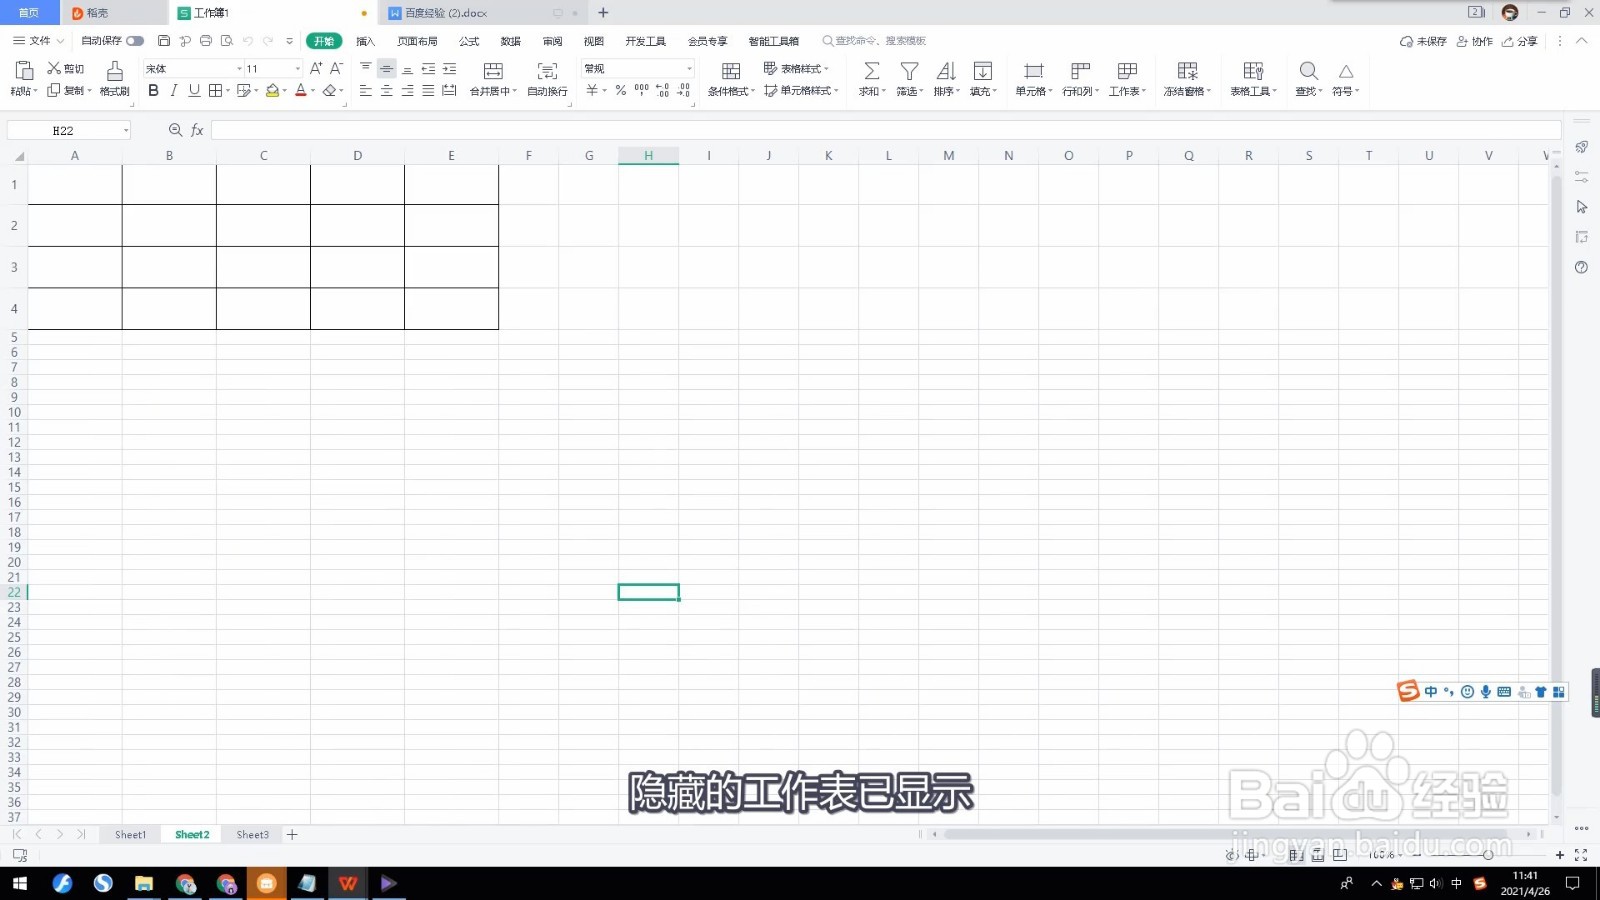Toggle italic formatting
1600x900 pixels.
(174, 91)
